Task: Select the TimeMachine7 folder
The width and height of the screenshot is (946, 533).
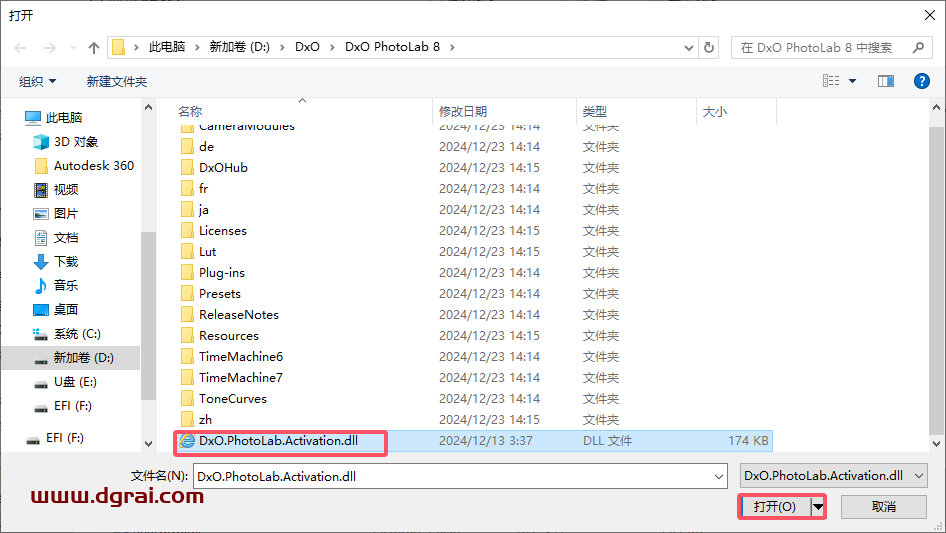Action: pyautogui.click(x=241, y=378)
